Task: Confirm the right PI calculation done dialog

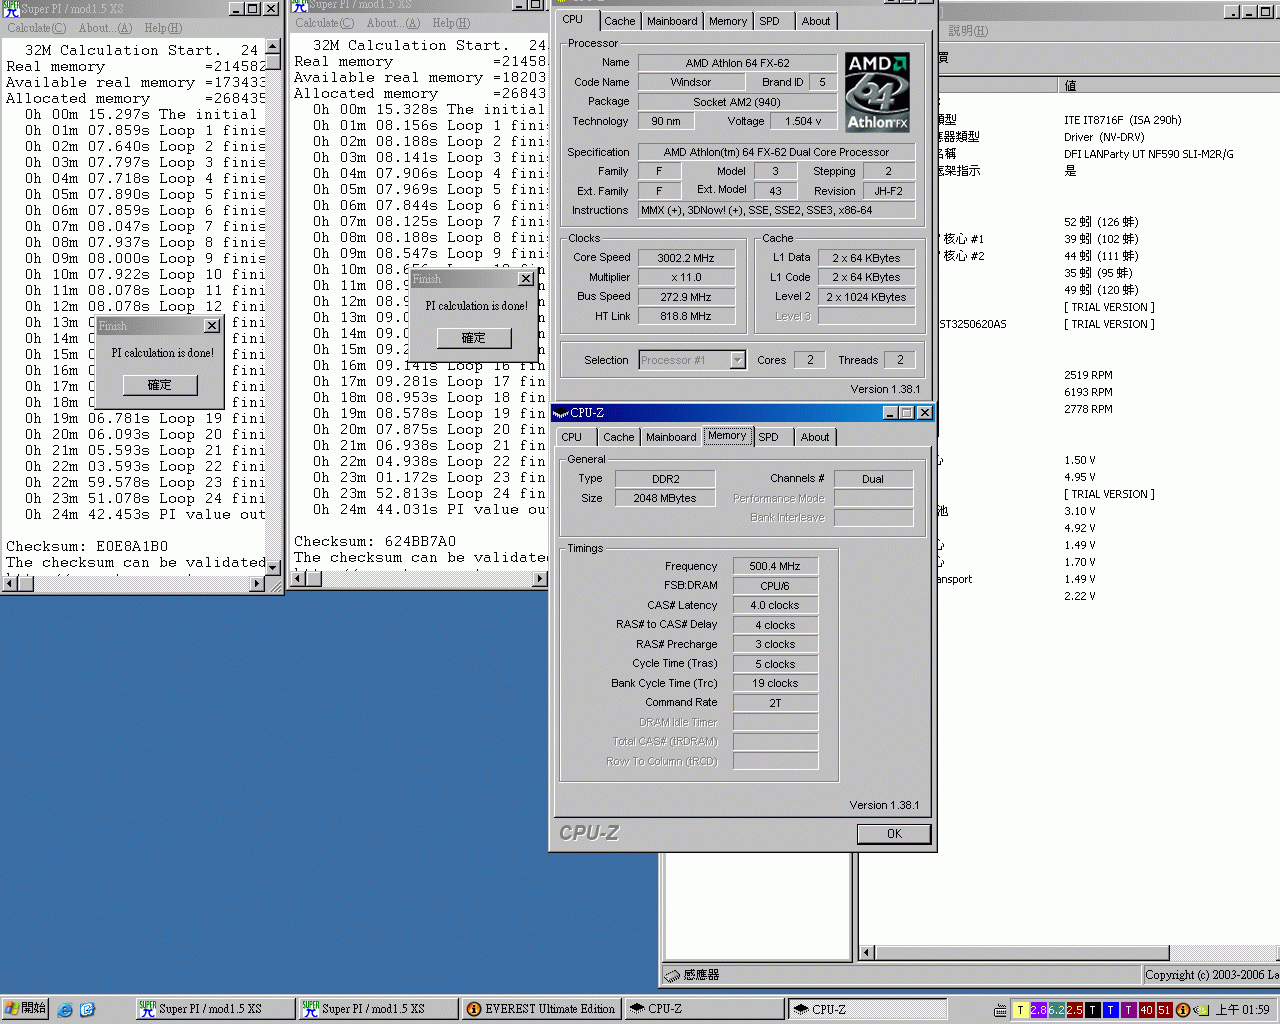Action: 474,338
